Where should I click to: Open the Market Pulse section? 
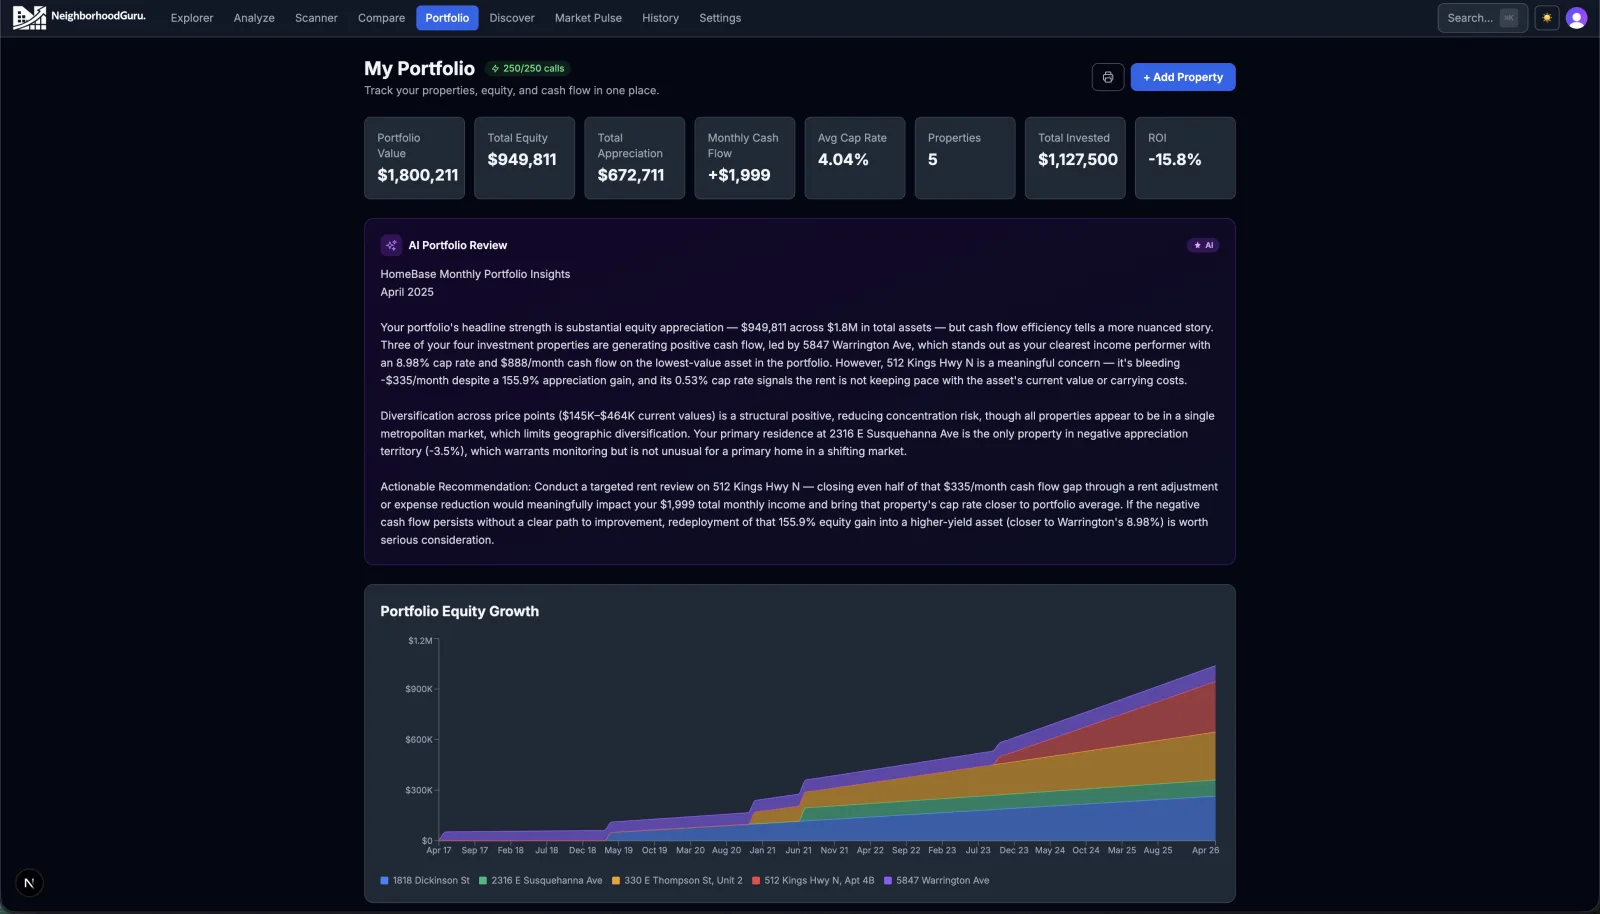(588, 17)
